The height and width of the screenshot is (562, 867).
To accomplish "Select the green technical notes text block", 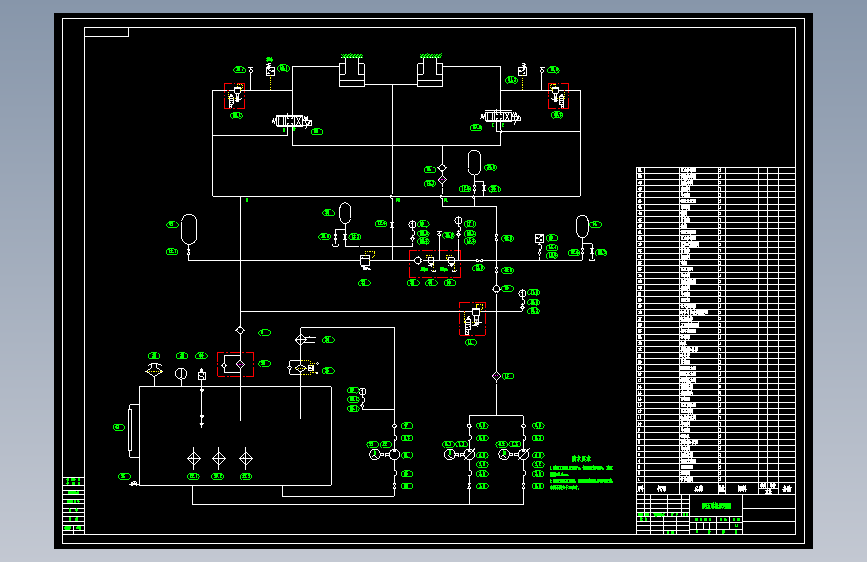I will [x=582, y=474].
